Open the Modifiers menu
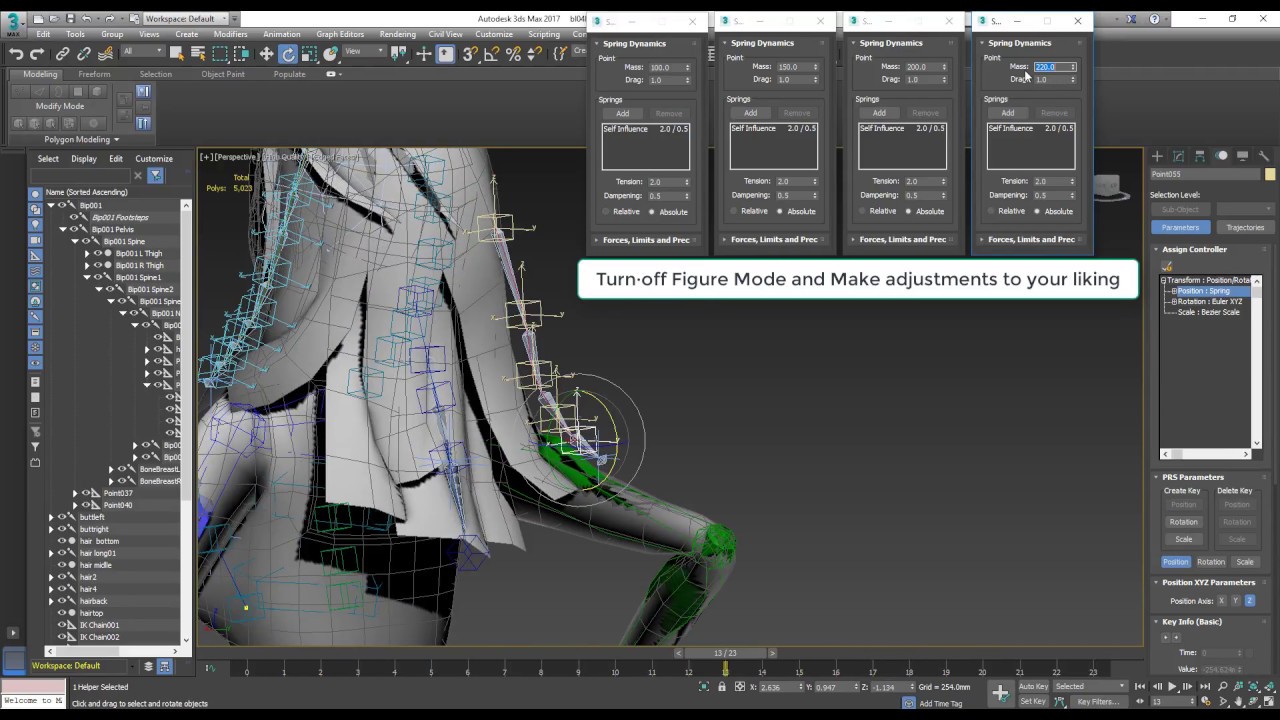The width and height of the screenshot is (1280, 720). tap(230, 34)
